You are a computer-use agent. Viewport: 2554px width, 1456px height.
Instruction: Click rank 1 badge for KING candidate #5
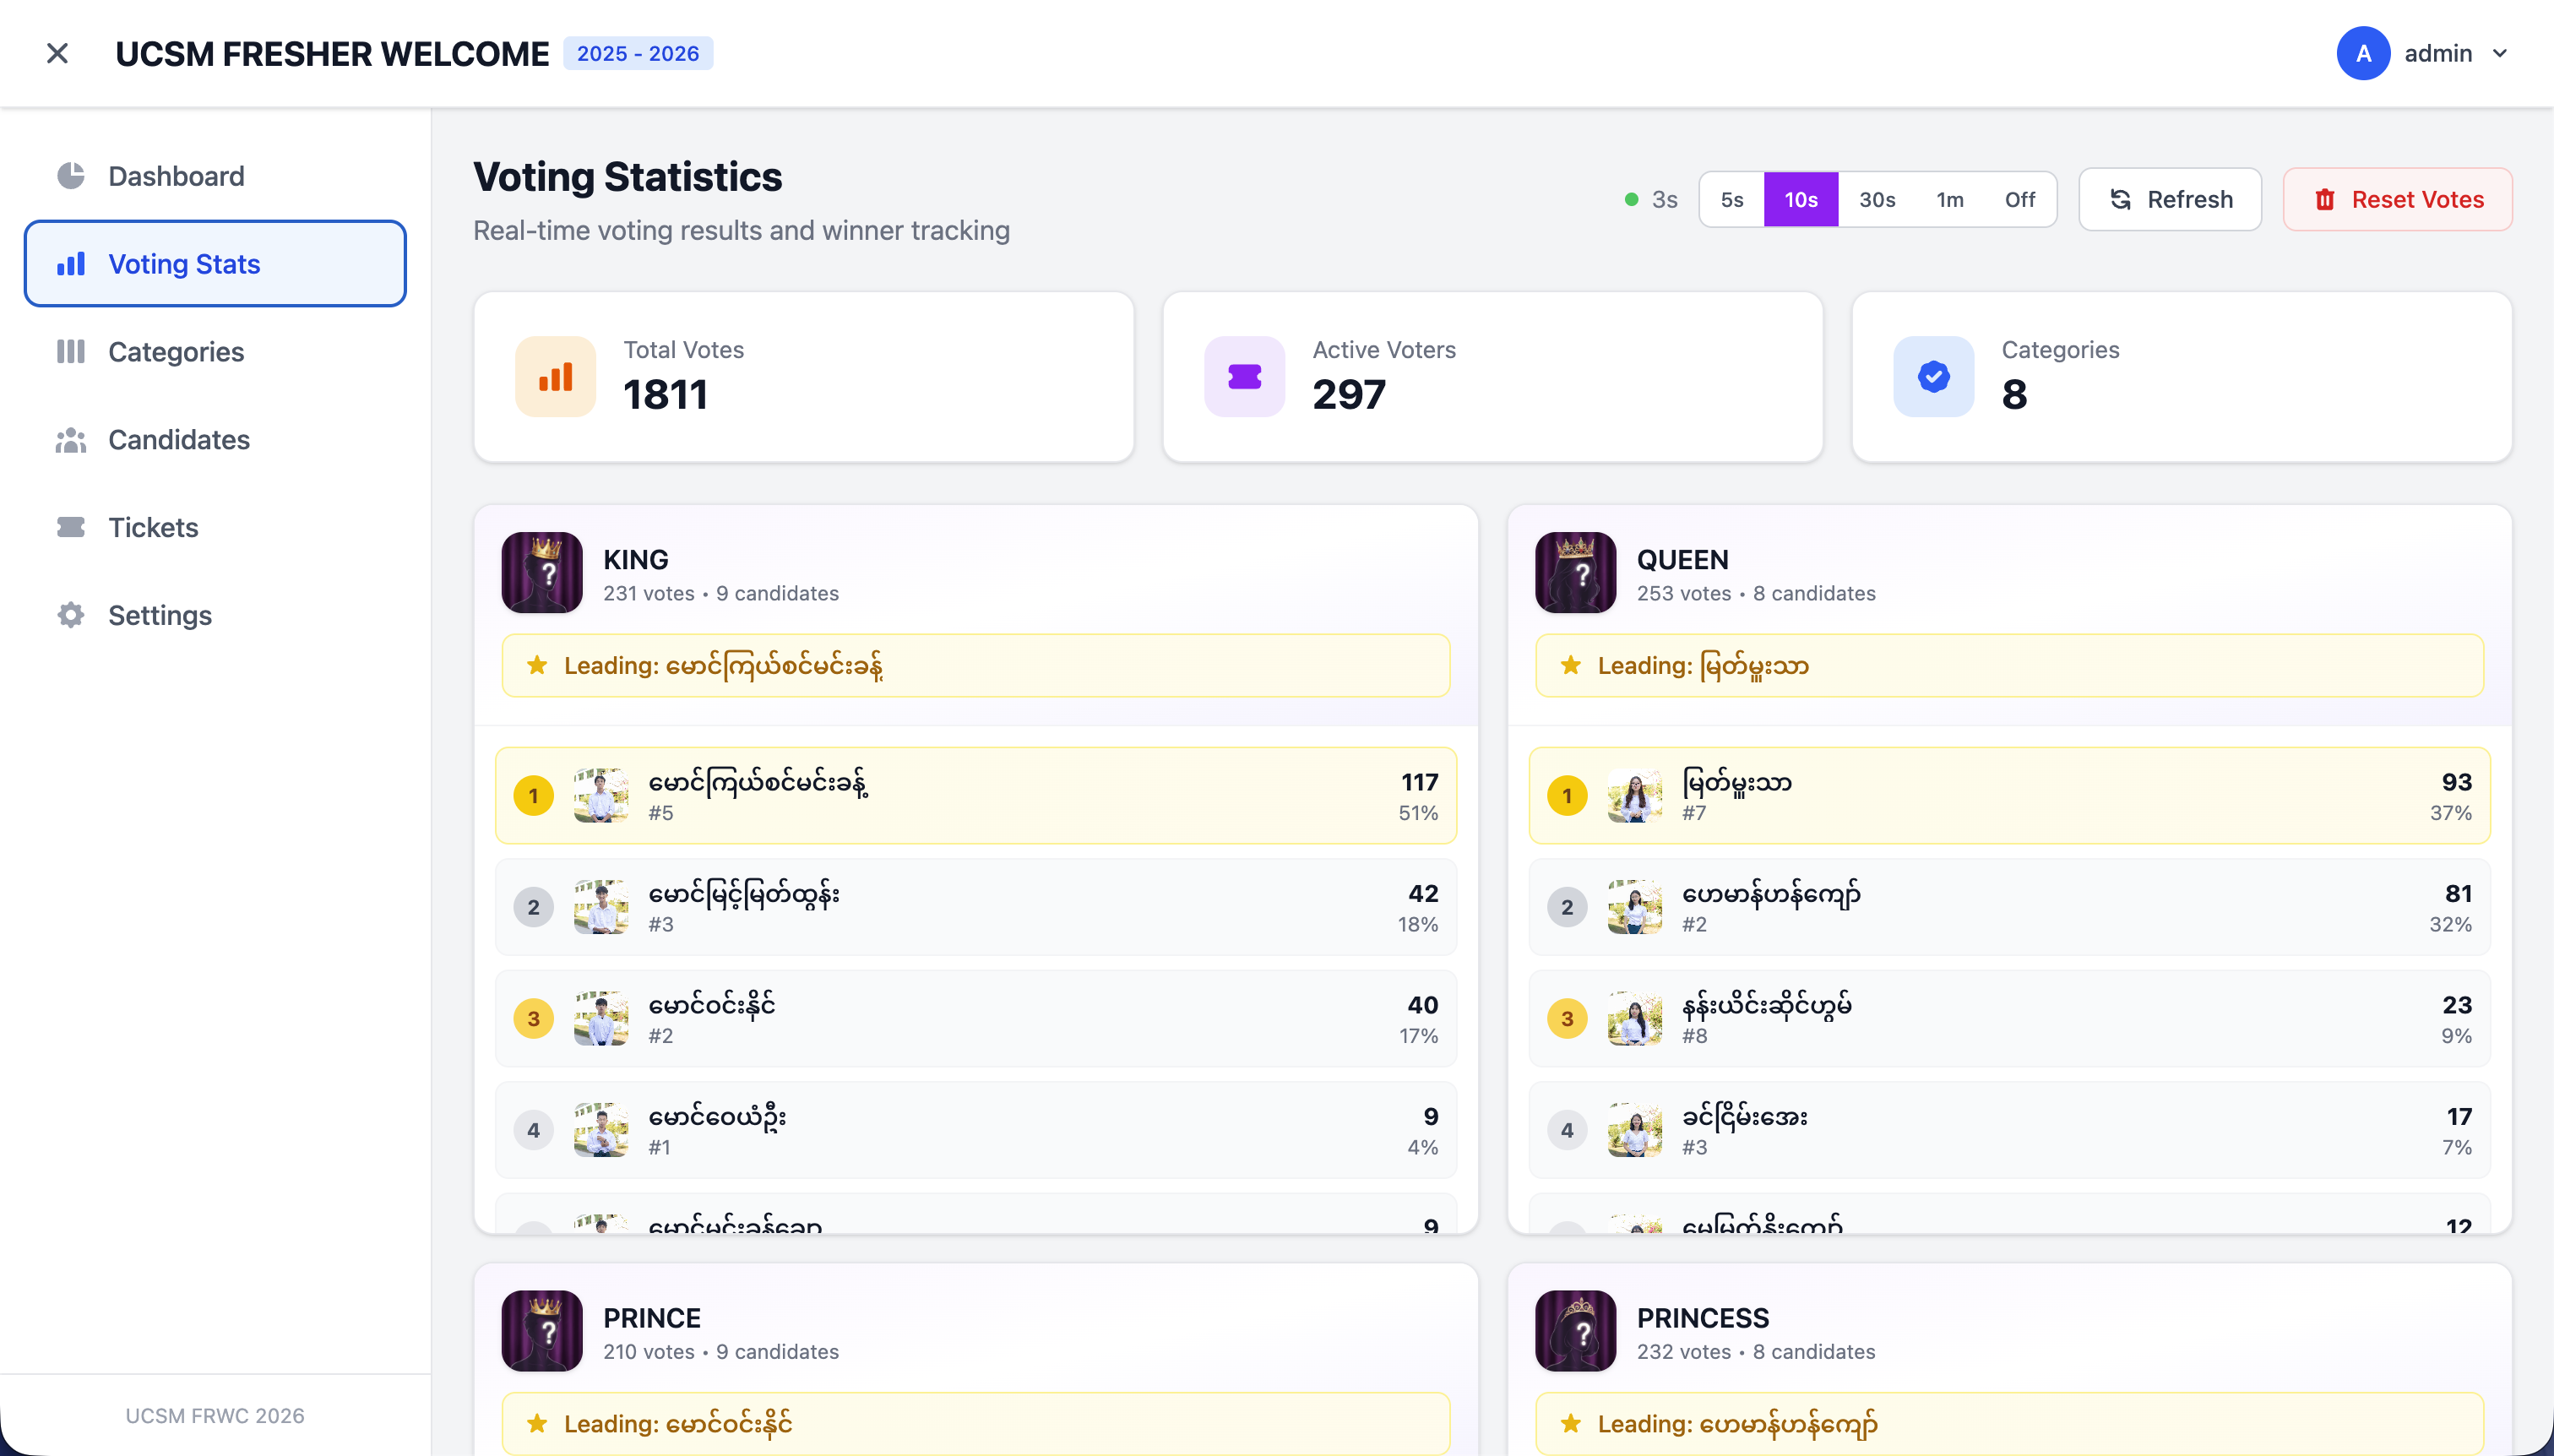click(534, 796)
